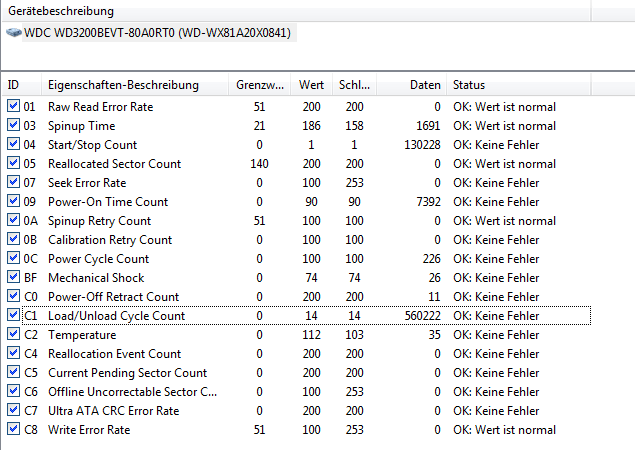This screenshot has width=635, height=450.
Task: Click the Schl... value 103 for Temperature
Action: pos(354,335)
